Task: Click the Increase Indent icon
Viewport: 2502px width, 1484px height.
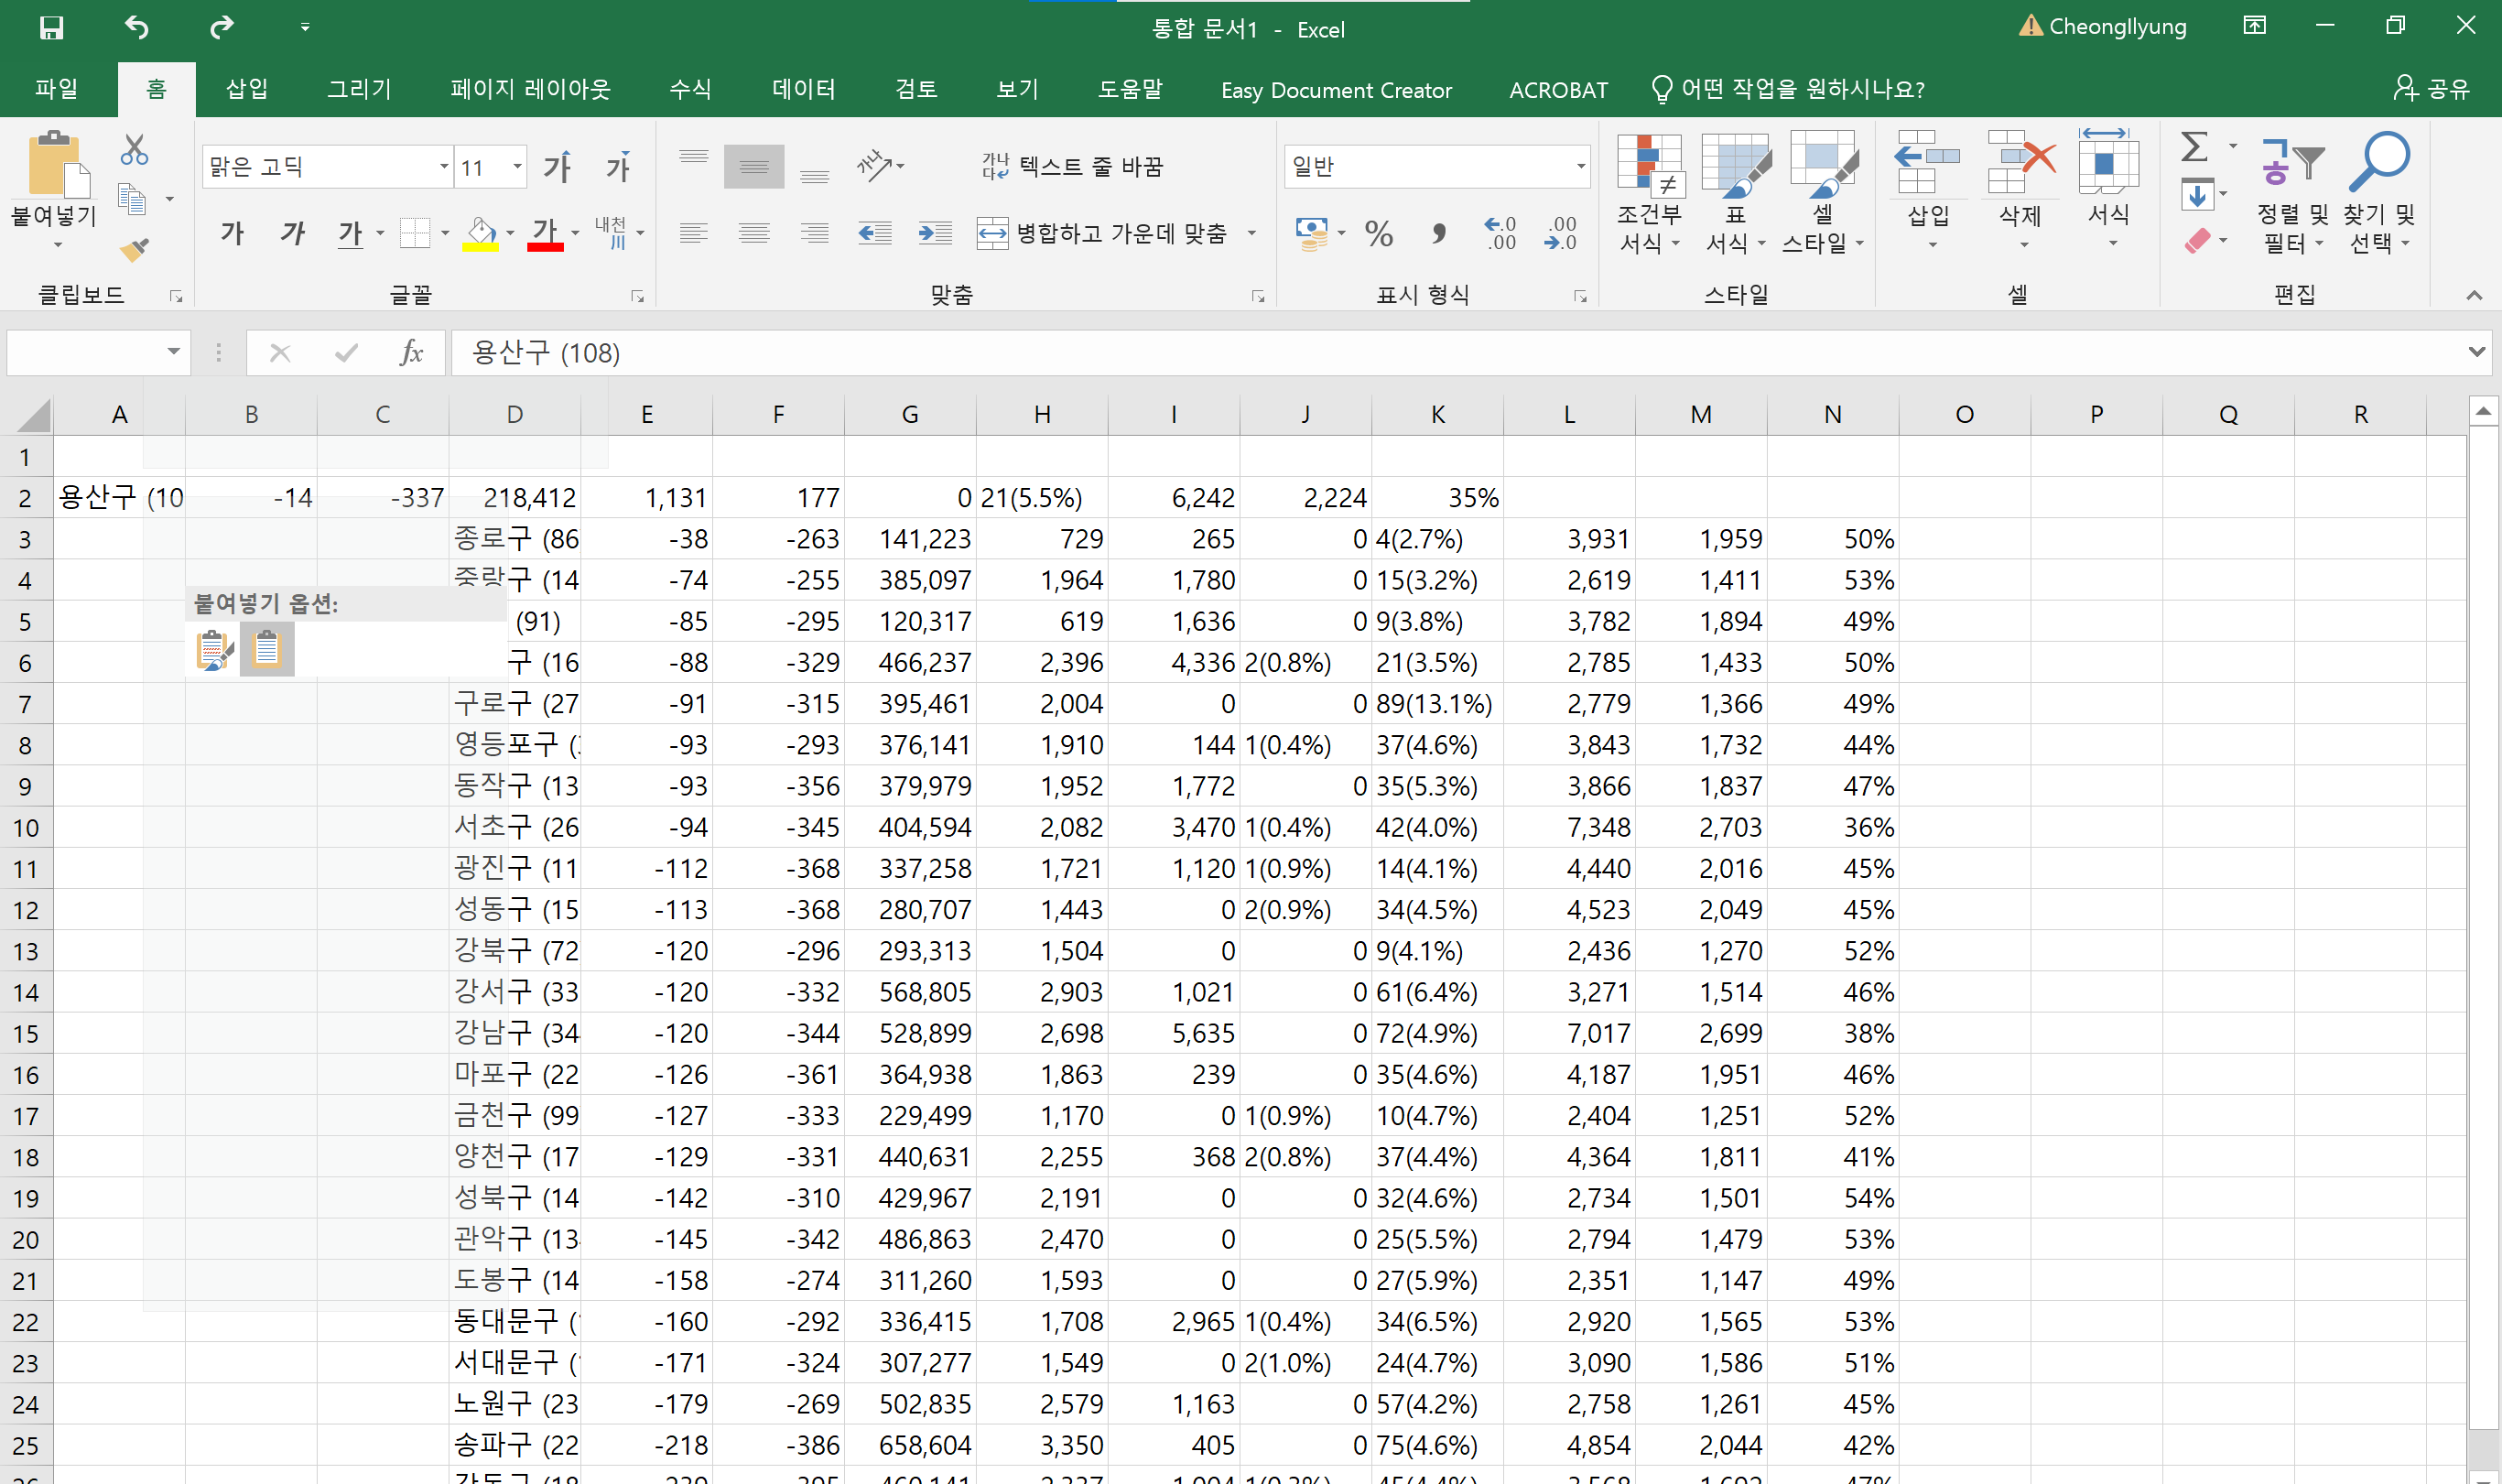Action: click(934, 234)
